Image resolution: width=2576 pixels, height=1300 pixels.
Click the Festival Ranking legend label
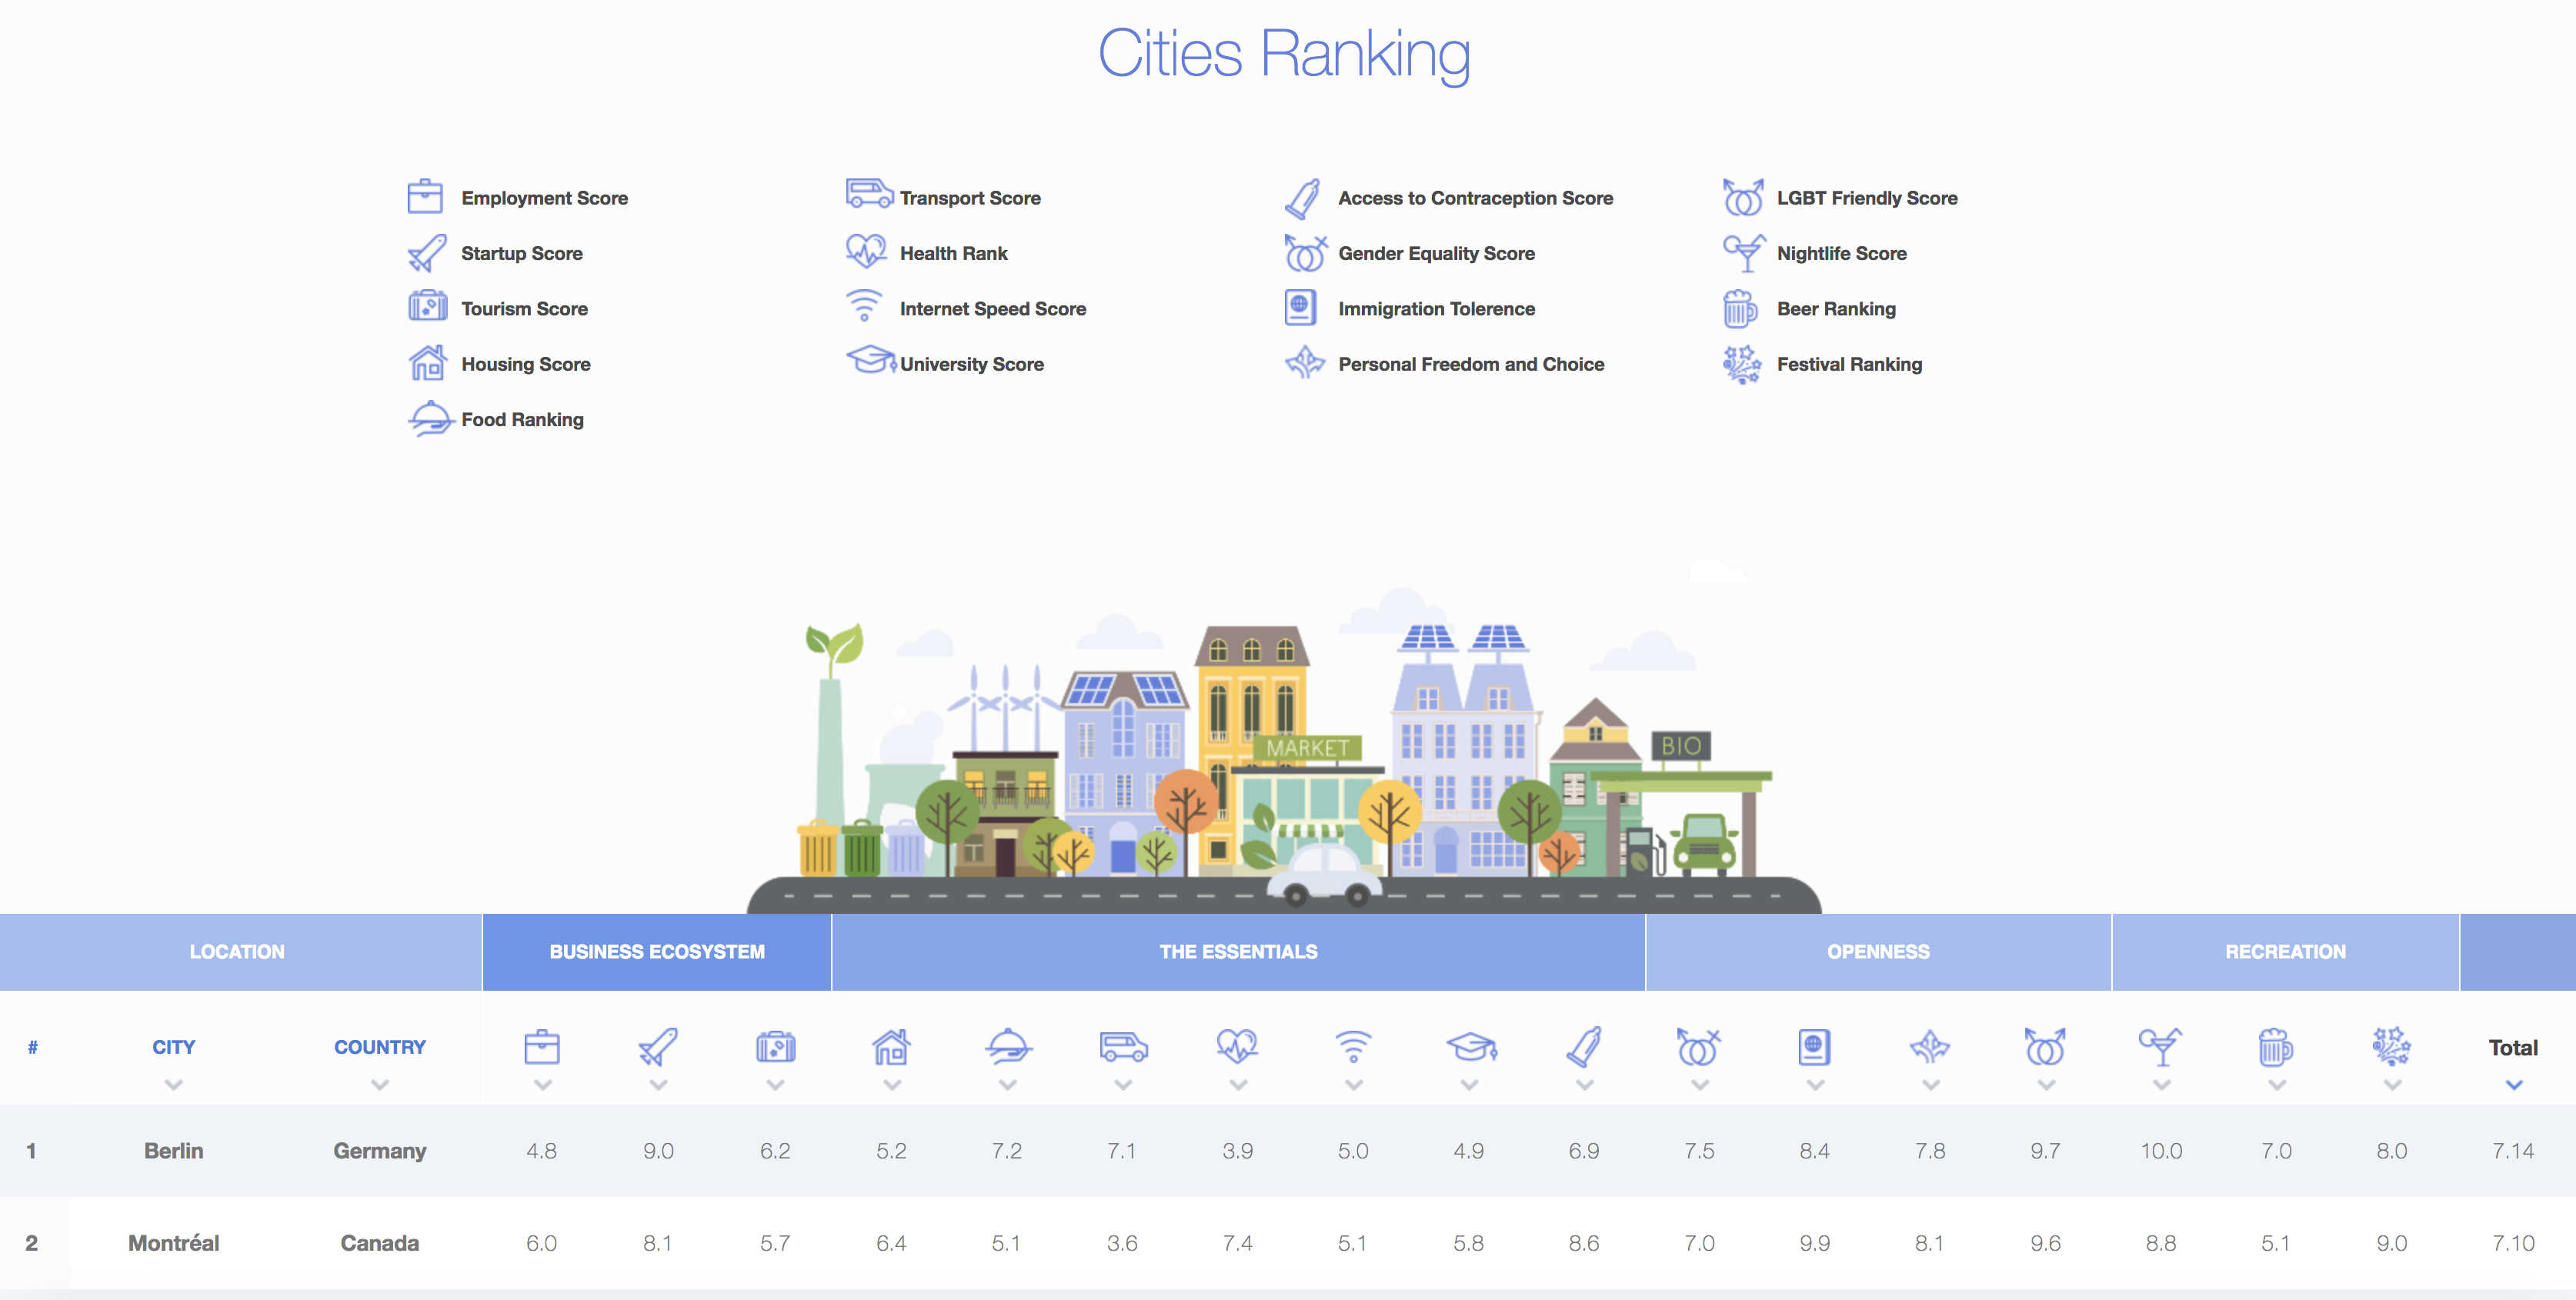click(x=1849, y=364)
